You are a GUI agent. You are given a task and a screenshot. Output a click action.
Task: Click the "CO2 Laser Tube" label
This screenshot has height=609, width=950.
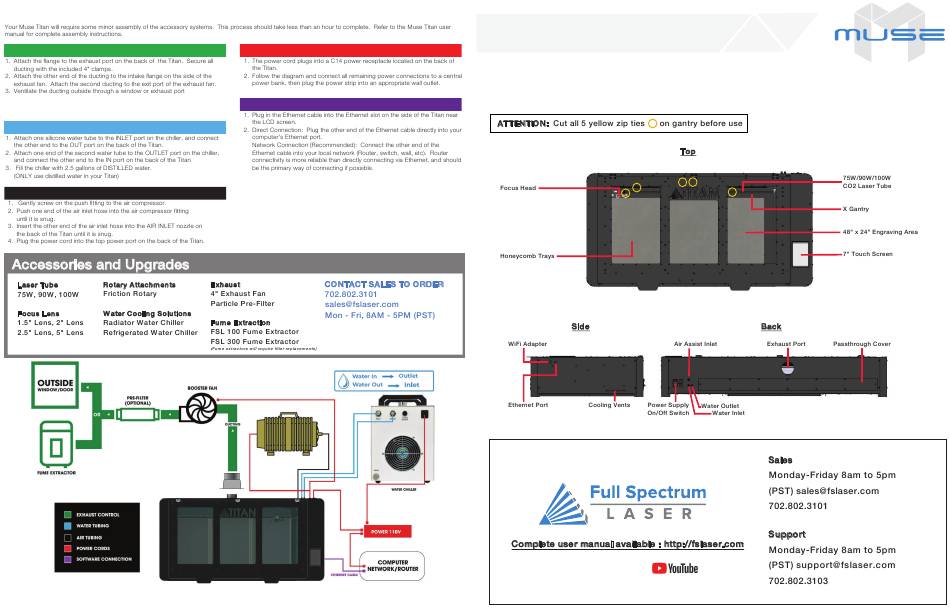[x=867, y=185]
